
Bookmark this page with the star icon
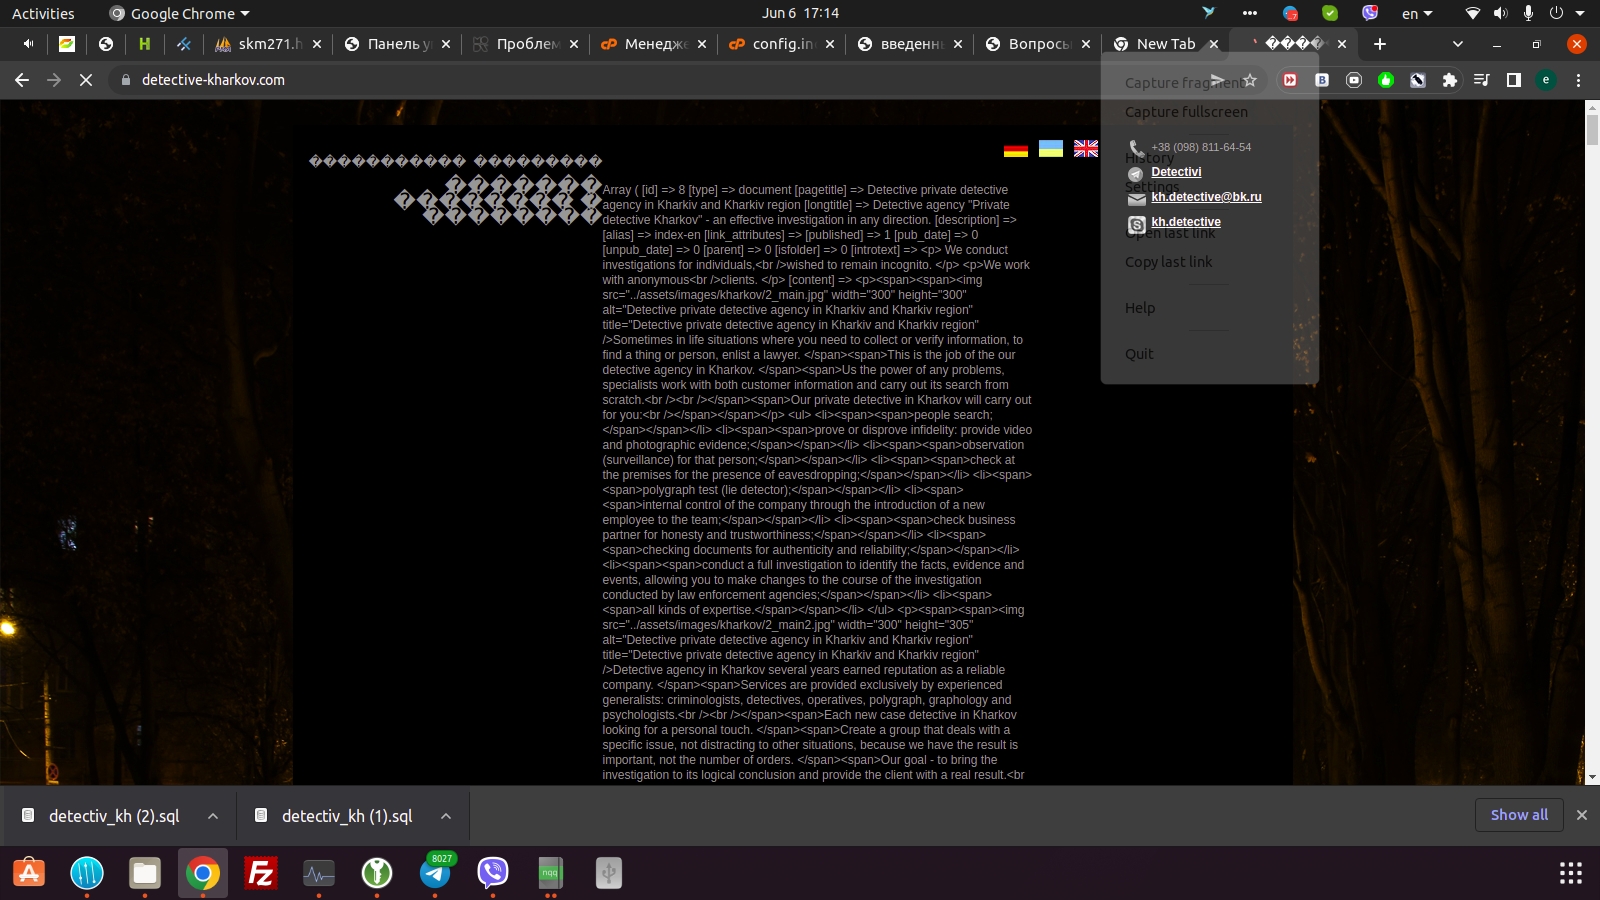1250,80
